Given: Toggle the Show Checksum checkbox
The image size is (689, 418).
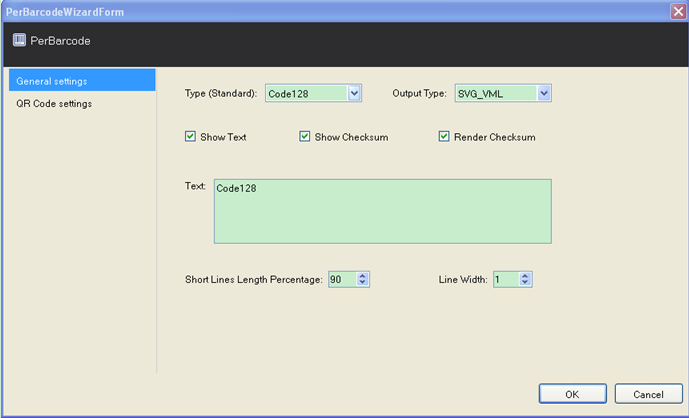Looking at the screenshot, I should pyautogui.click(x=305, y=136).
